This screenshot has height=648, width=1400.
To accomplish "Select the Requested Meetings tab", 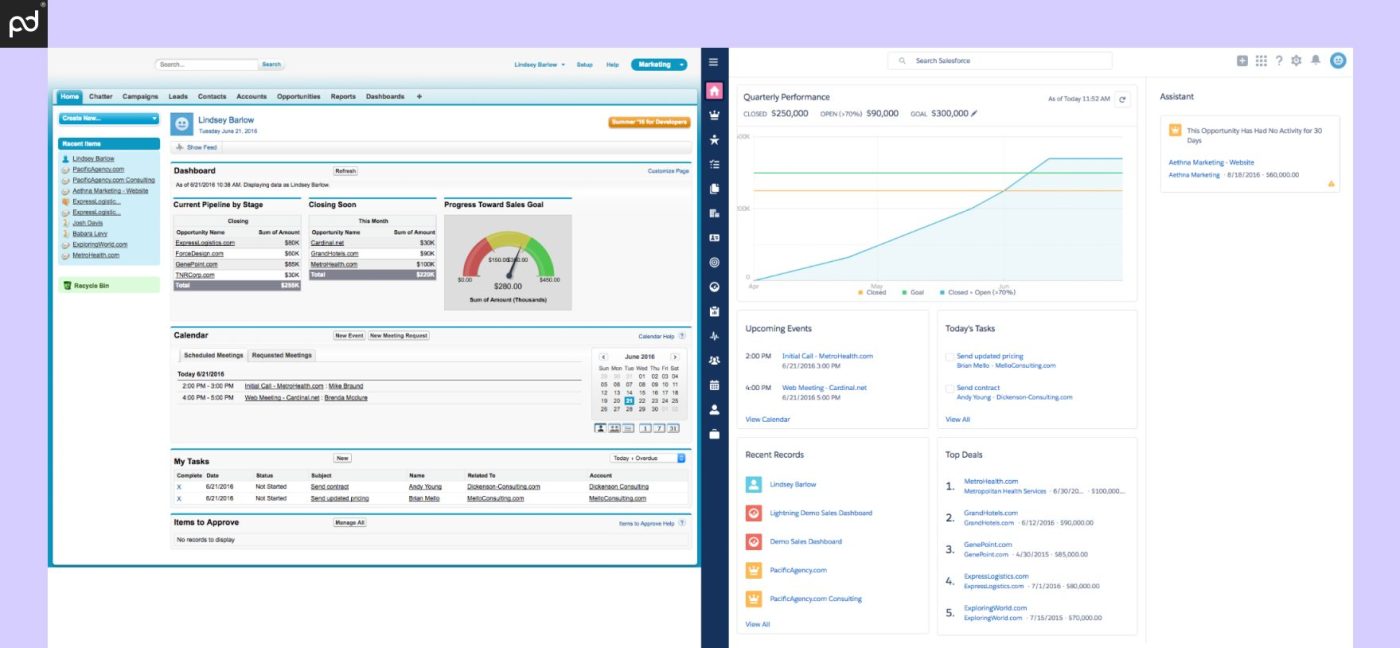I will [281, 355].
